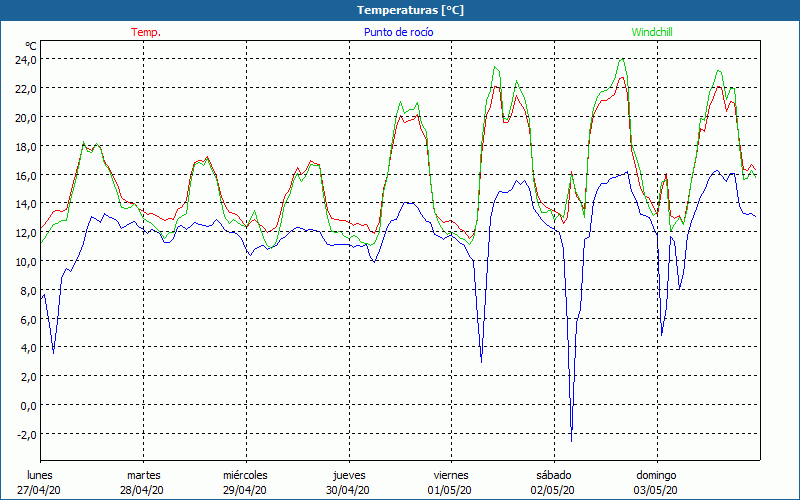Click the '02/05/20' date label

point(553,490)
